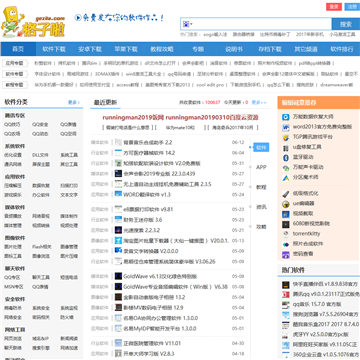Click the torrentkitty icon
The image size is (360, 360).
coord(286,234)
